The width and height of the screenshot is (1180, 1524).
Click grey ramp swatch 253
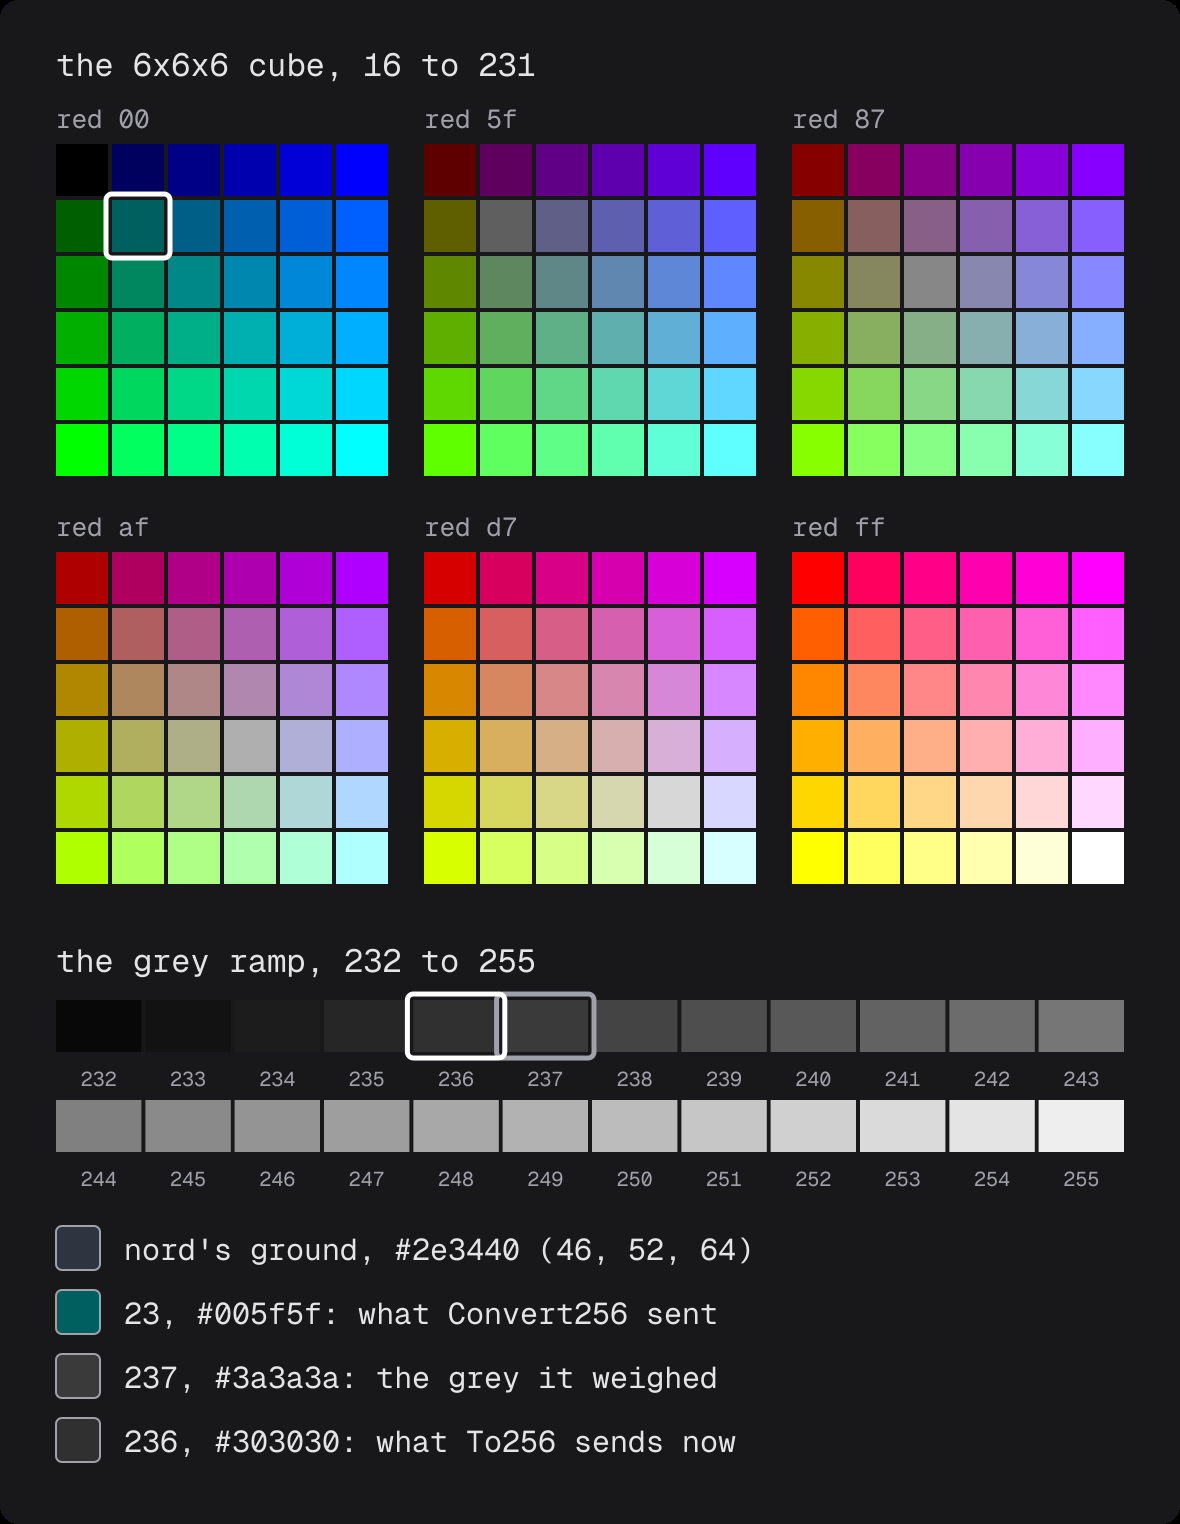[902, 1126]
